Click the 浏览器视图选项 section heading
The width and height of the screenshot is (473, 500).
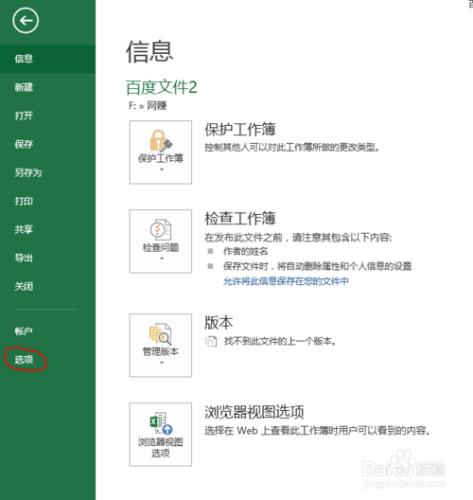tap(254, 412)
